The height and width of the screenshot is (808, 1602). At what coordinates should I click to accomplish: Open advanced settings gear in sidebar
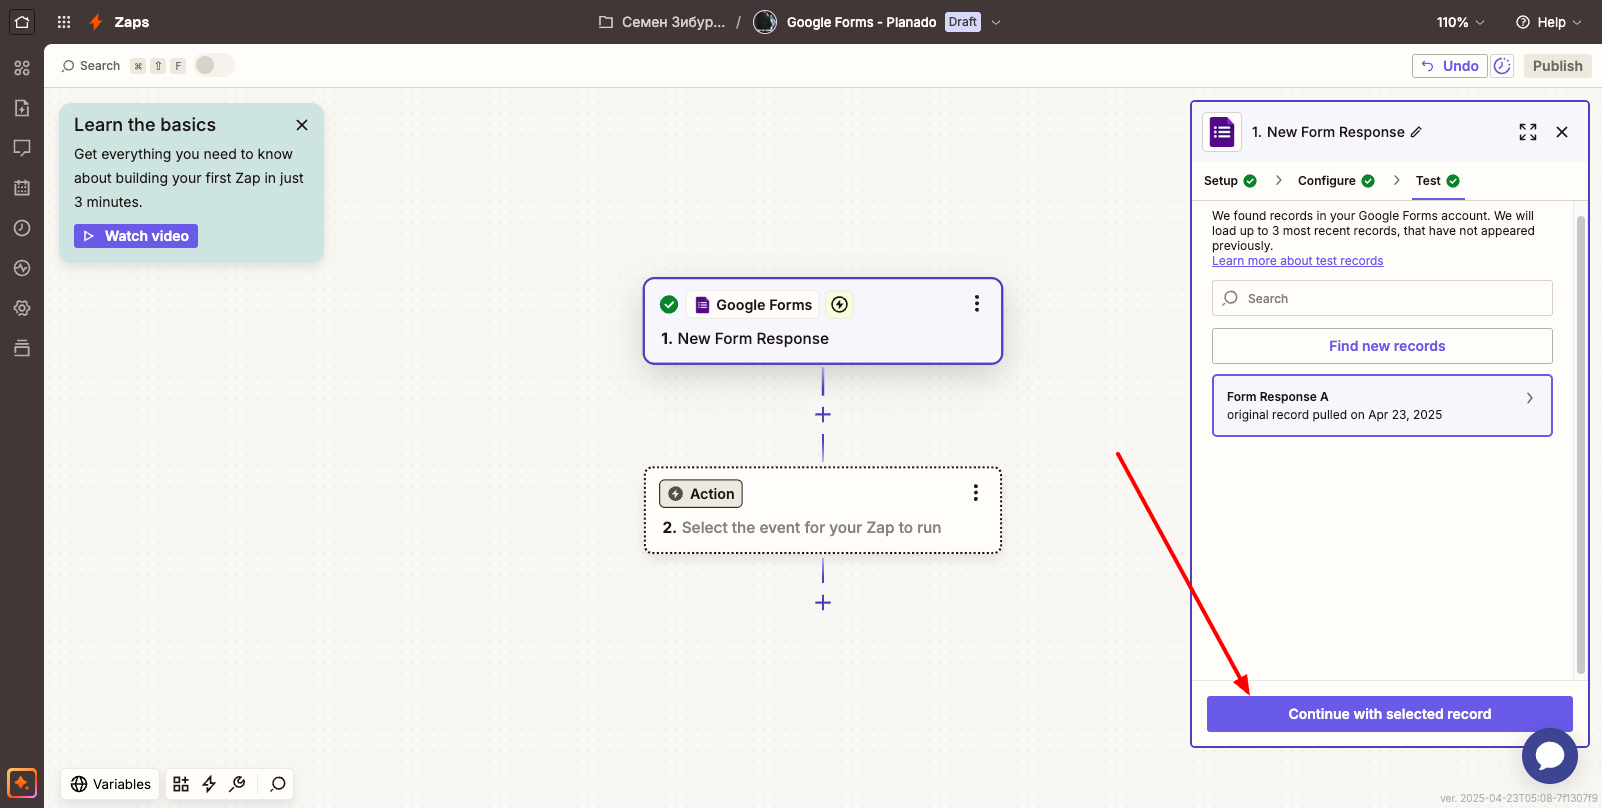pyautogui.click(x=22, y=308)
